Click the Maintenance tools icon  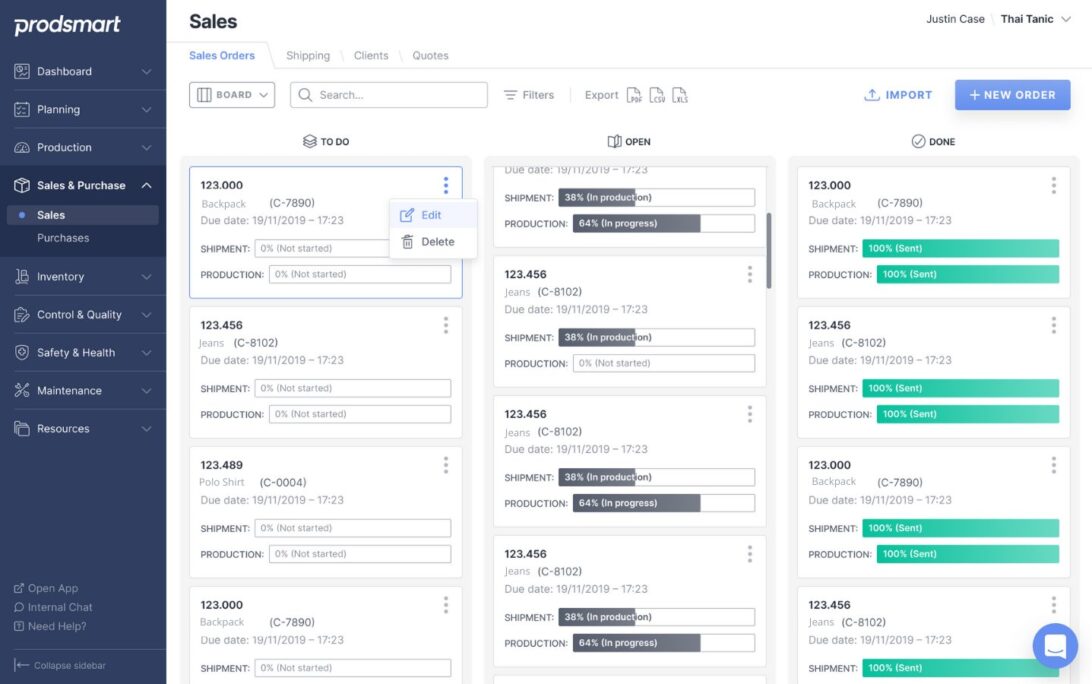pyautogui.click(x=22, y=390)
